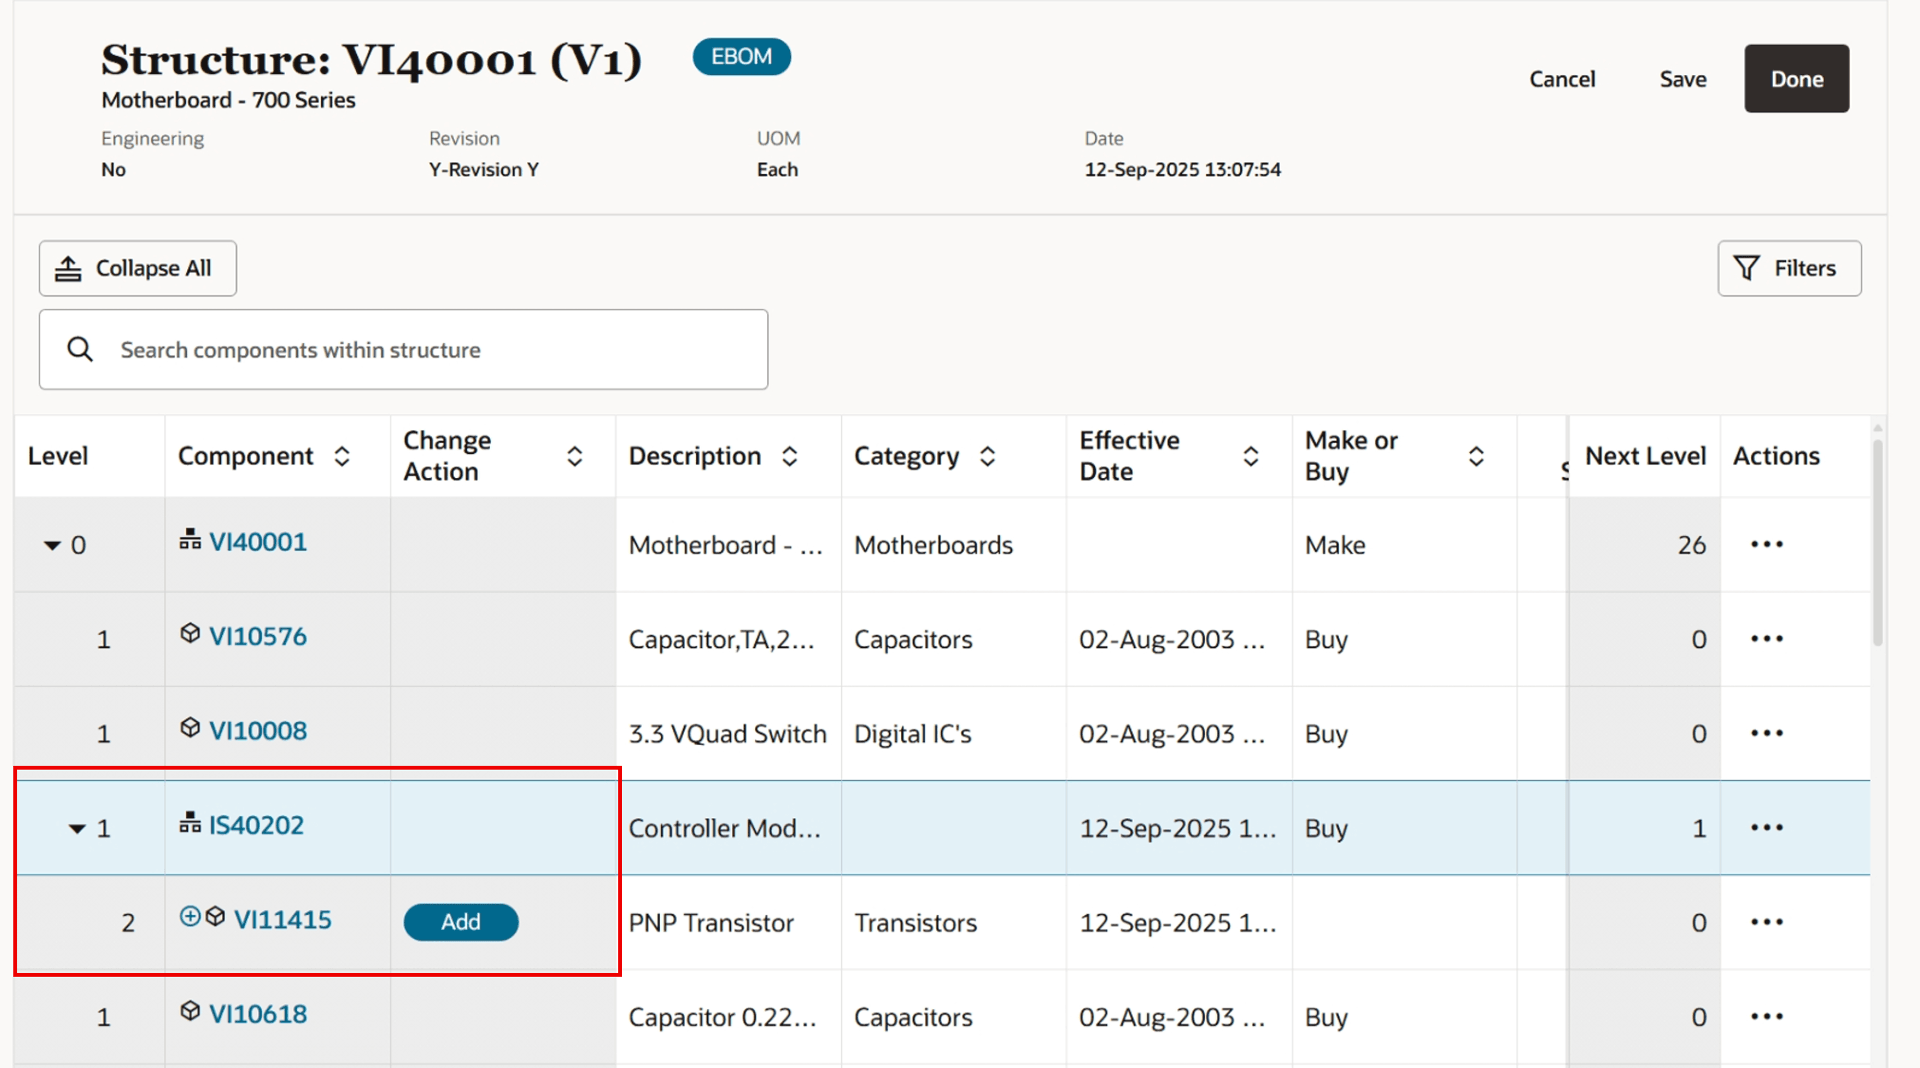1920x1068 pixels.
Task: Click the hierarchy icon beside IS40202
Action: pos(190,822)
